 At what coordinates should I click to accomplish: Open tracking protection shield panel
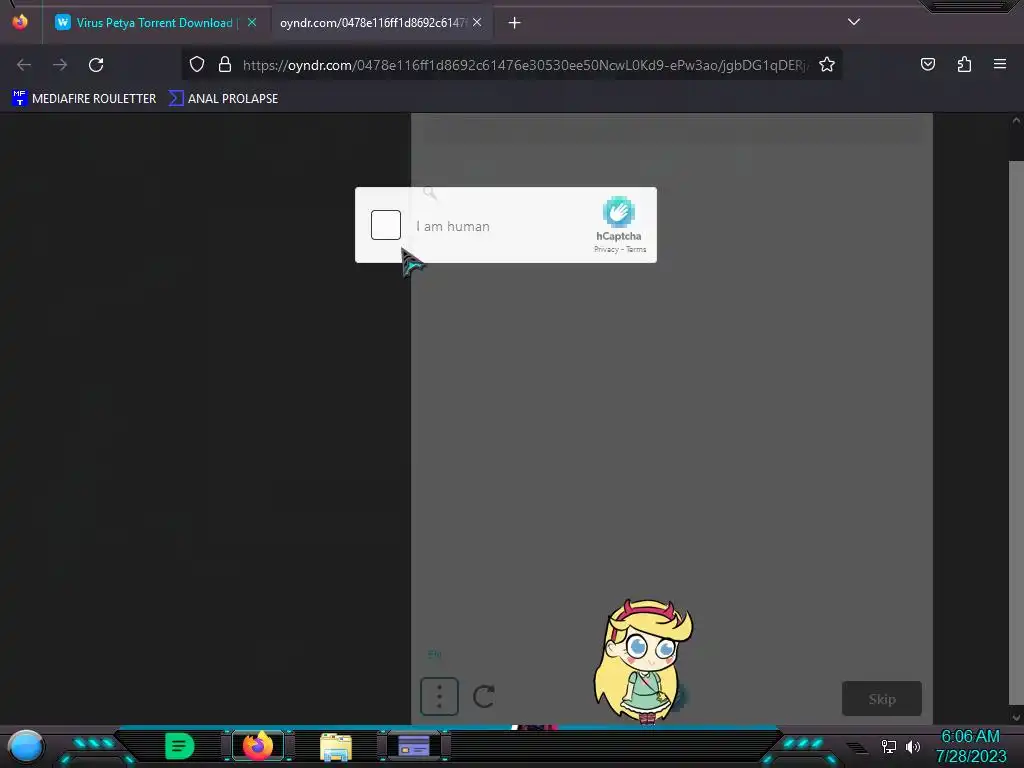197,64
